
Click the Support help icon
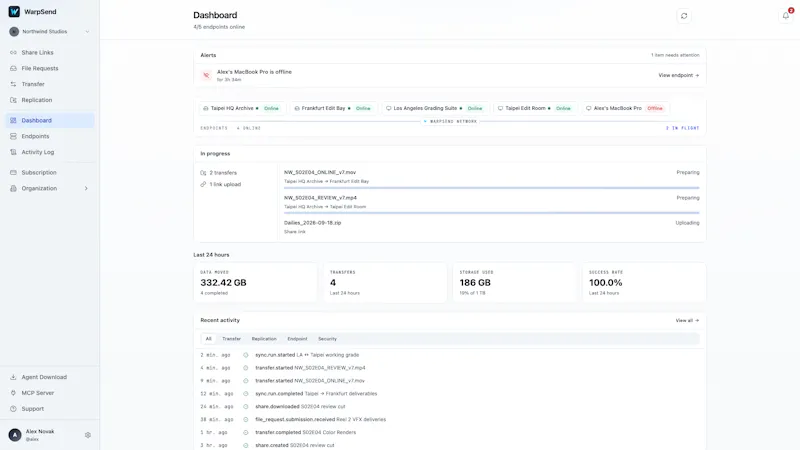click(13, 409)
